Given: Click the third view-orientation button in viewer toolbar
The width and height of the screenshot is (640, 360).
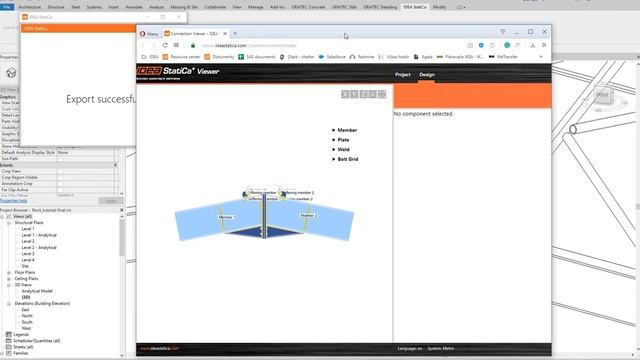Looking at the screenshot, I should pos(363,94).
